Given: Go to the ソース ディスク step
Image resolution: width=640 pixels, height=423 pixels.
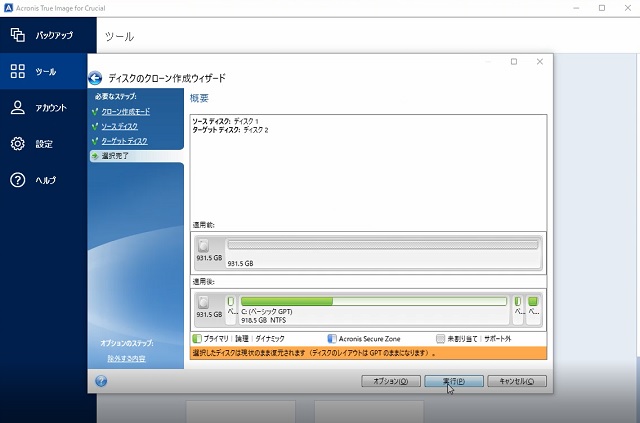Looking at the screenshot, I should 120,126.
